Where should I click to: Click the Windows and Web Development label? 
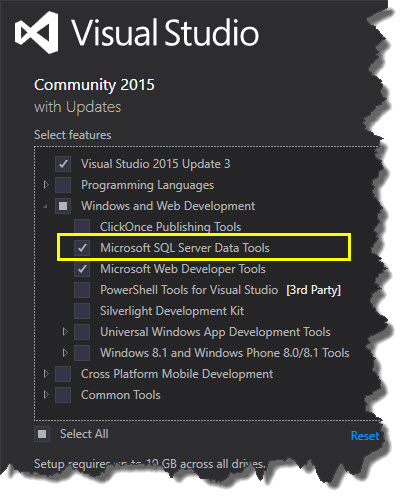pos(168,206)
